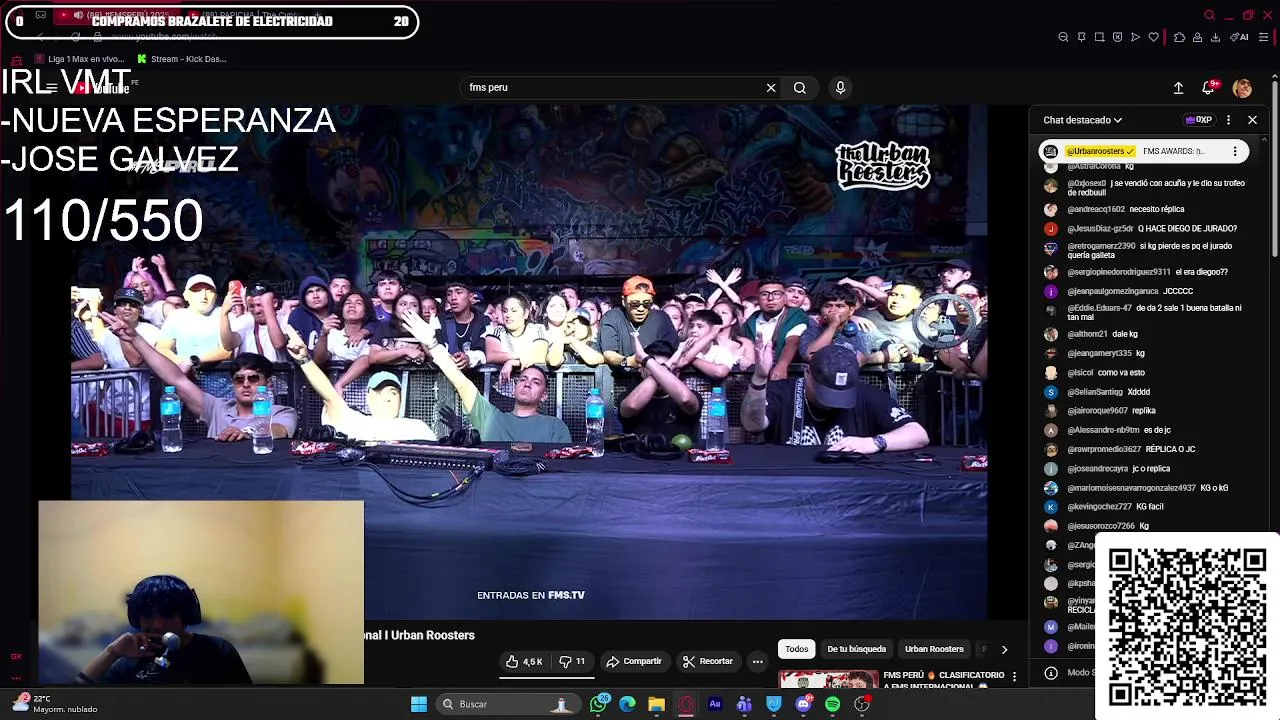Open YouTube notifications bell
The image size is (1280, 720).
click(x=1209, y=88)
